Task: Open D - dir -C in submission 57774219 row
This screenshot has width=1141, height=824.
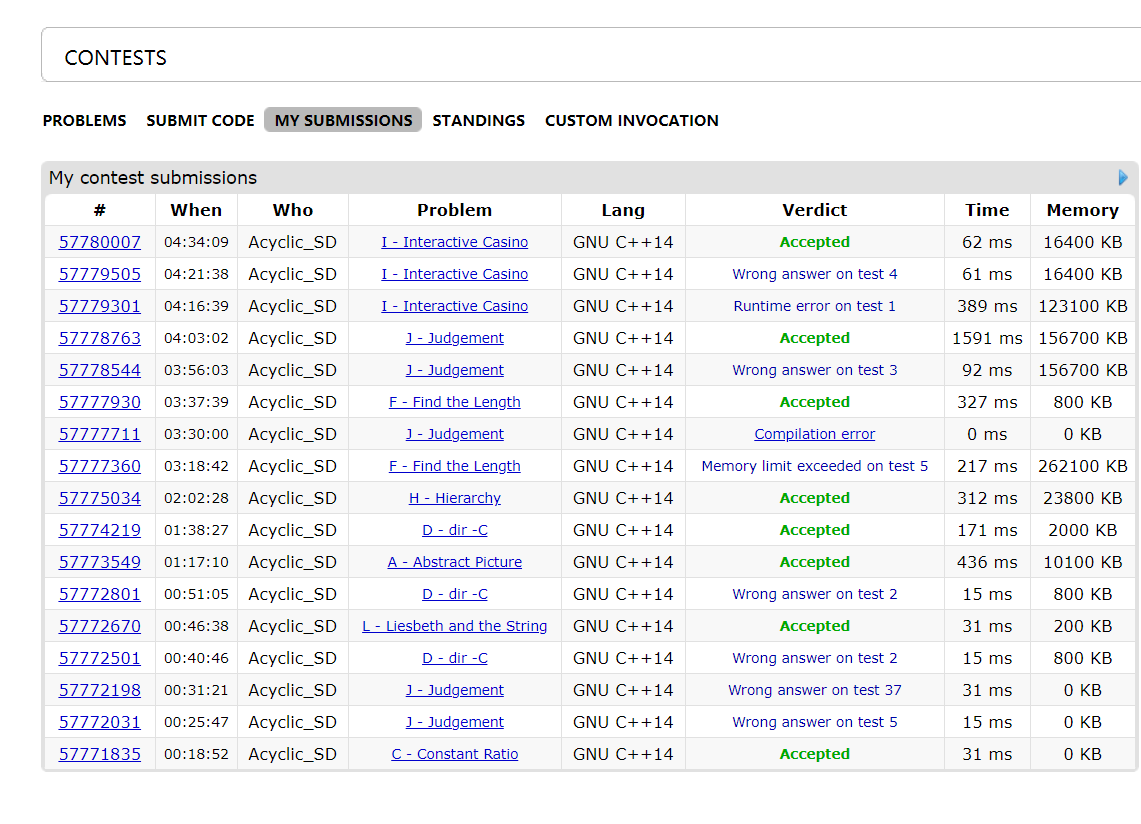Action: point(454,530)
